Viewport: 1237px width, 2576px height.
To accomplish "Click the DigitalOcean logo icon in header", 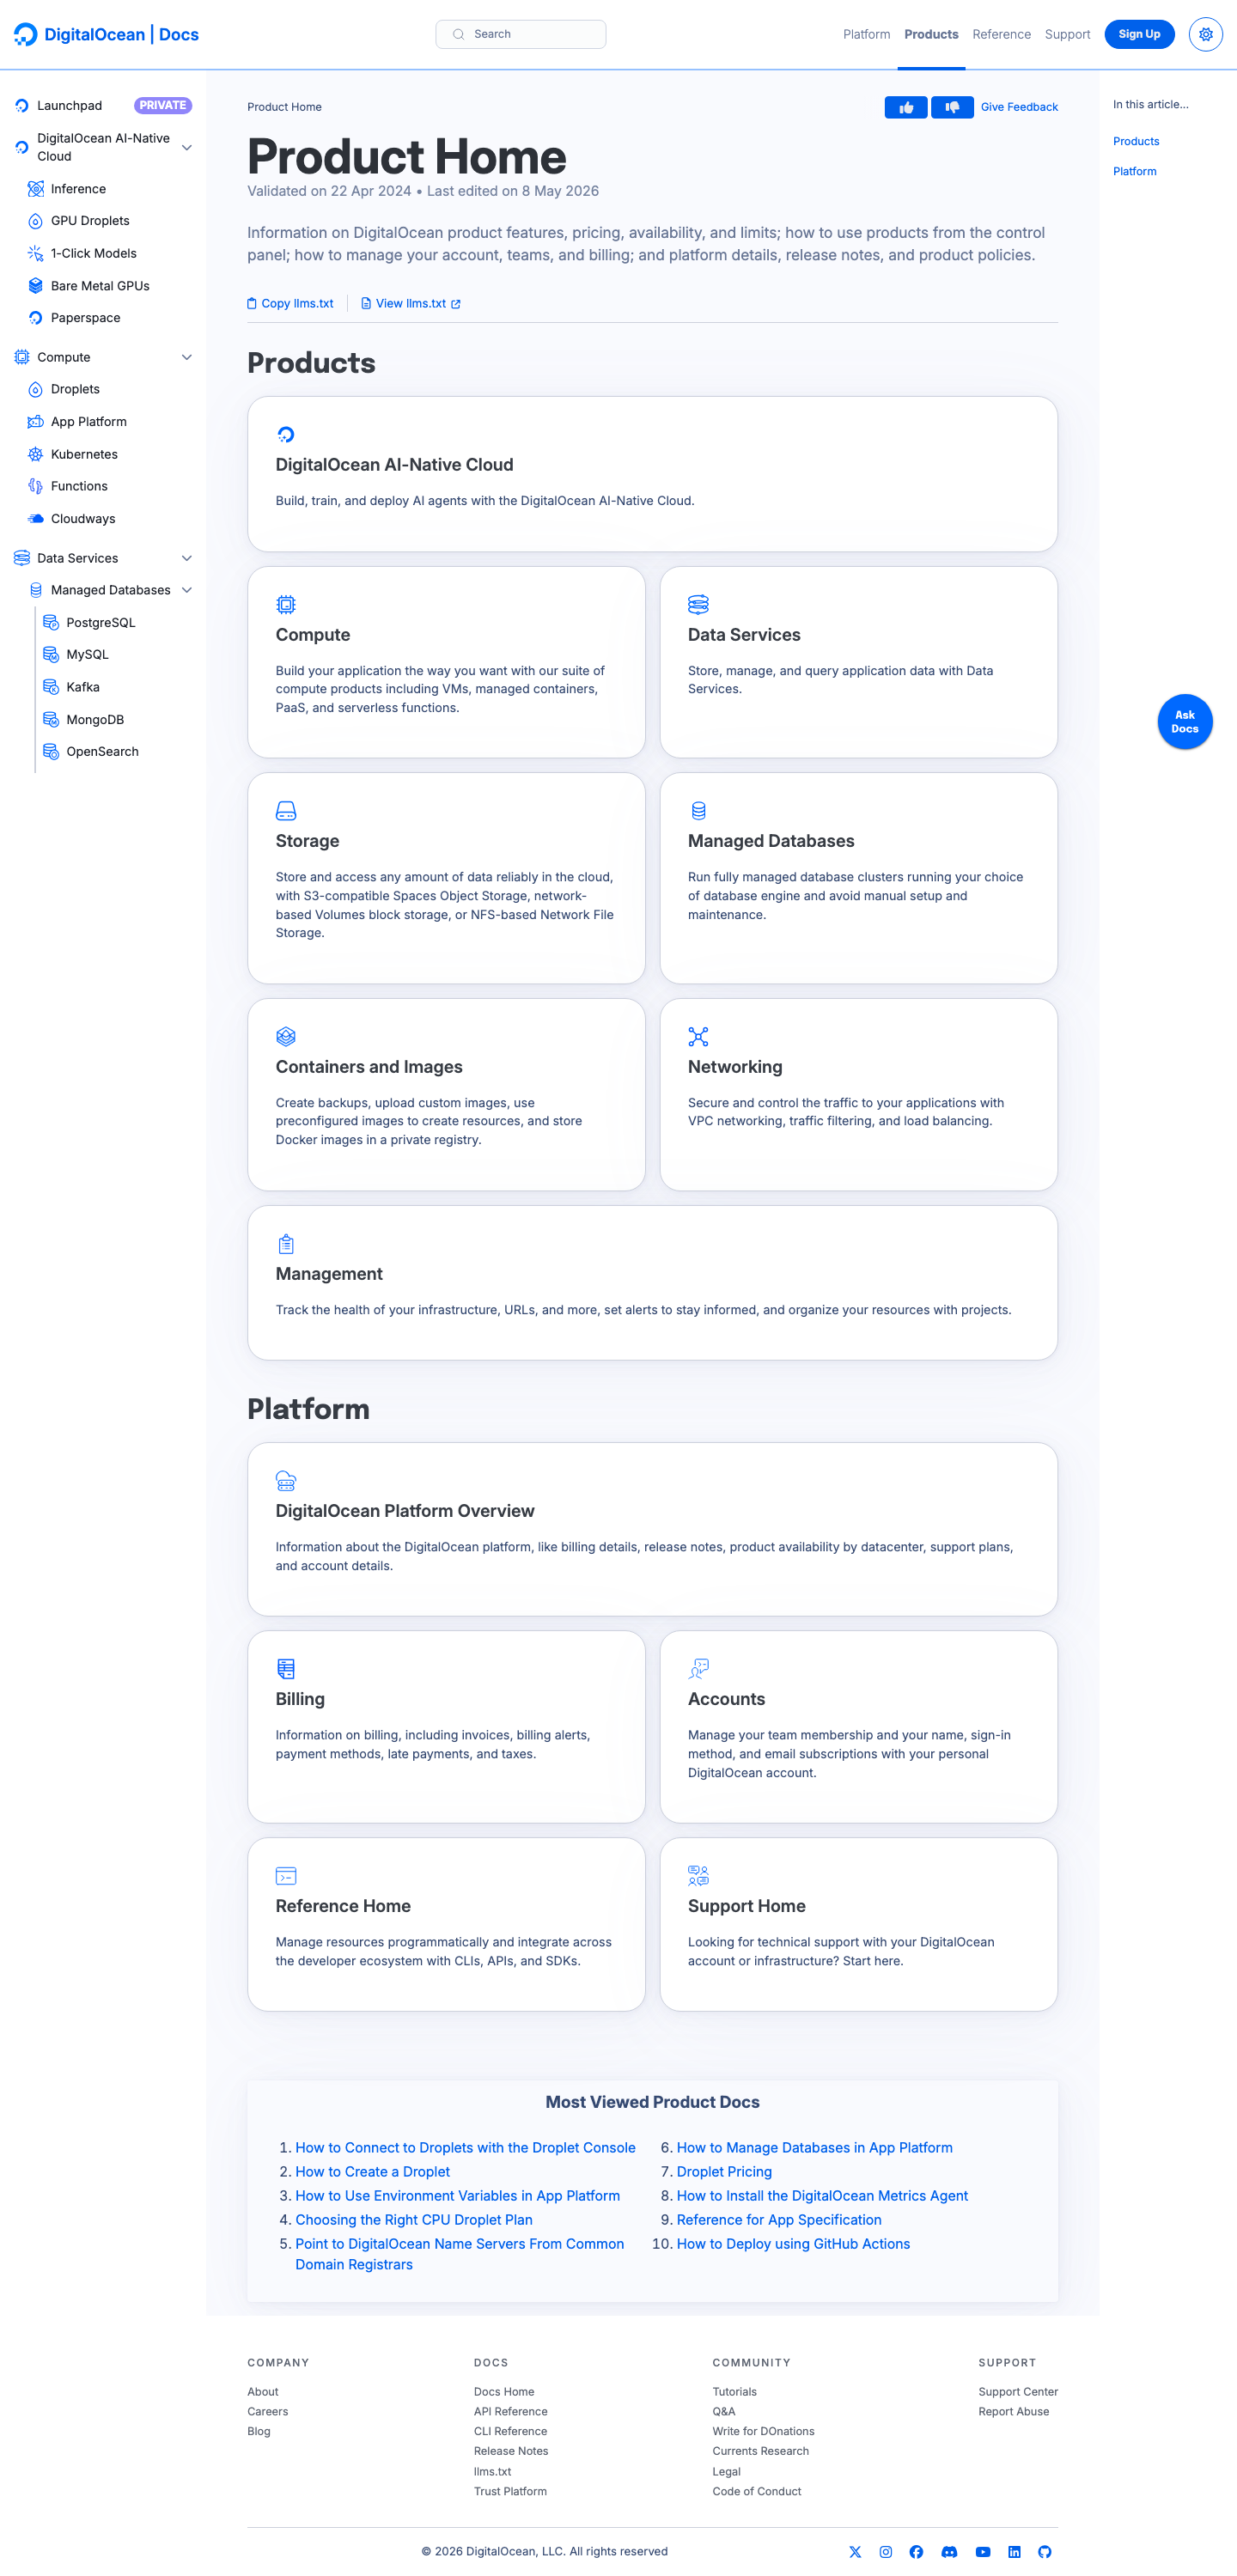I will 26,34.
